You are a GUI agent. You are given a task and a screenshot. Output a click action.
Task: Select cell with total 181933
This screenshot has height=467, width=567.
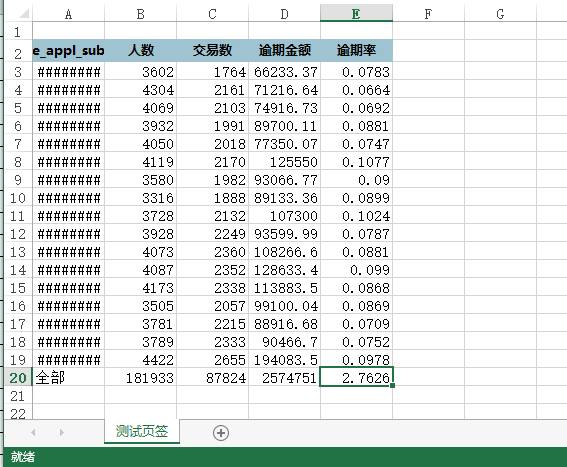pyautogui.click(x=140, y=377)
